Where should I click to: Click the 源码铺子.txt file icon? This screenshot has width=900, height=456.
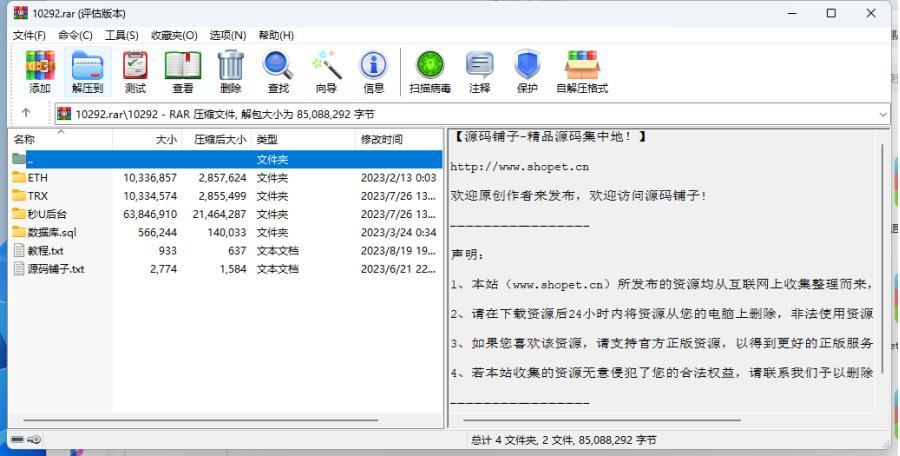pyautogui.click(x=19, y=269)
